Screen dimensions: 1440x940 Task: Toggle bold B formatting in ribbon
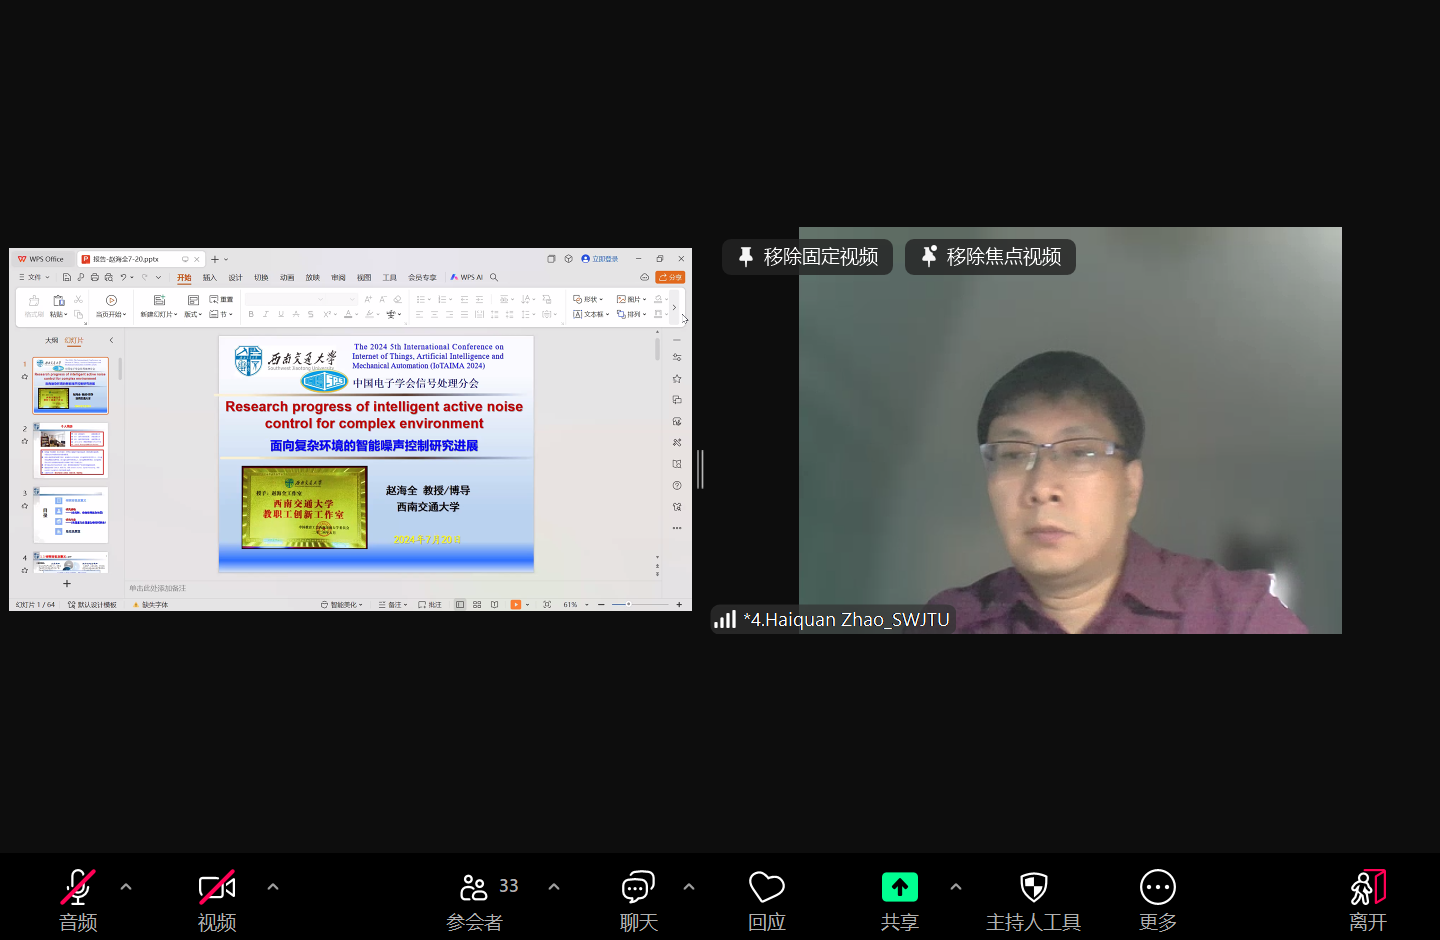[251, 314]
